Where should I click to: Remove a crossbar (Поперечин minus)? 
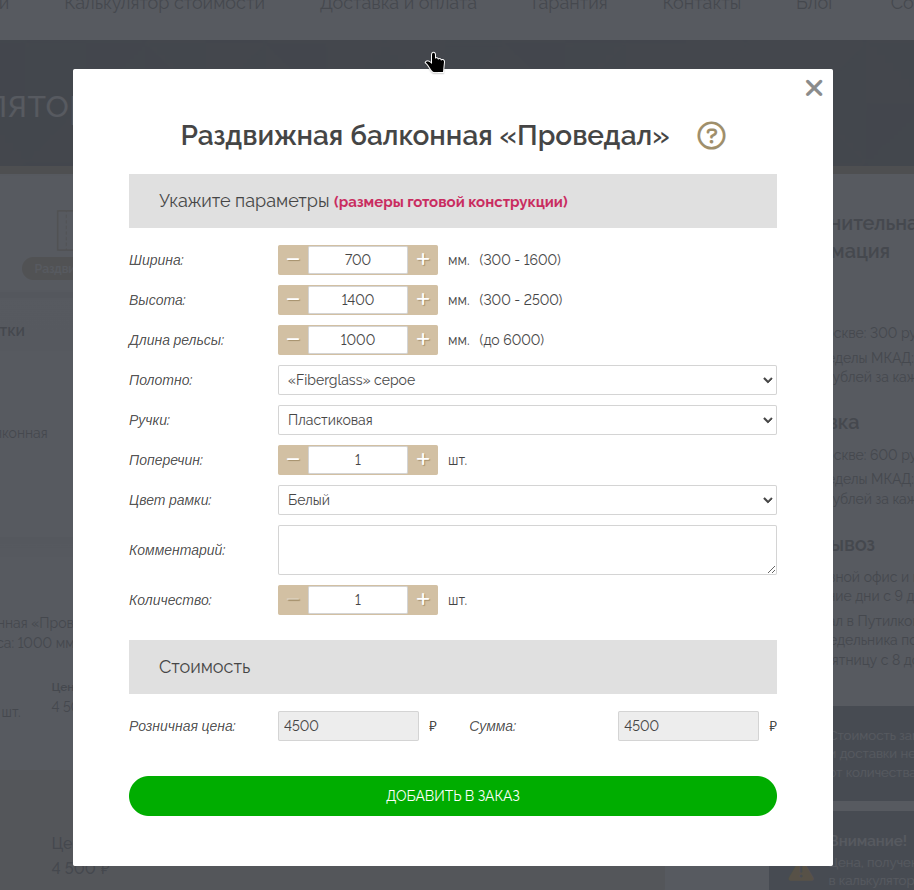[x=293, y=460]
